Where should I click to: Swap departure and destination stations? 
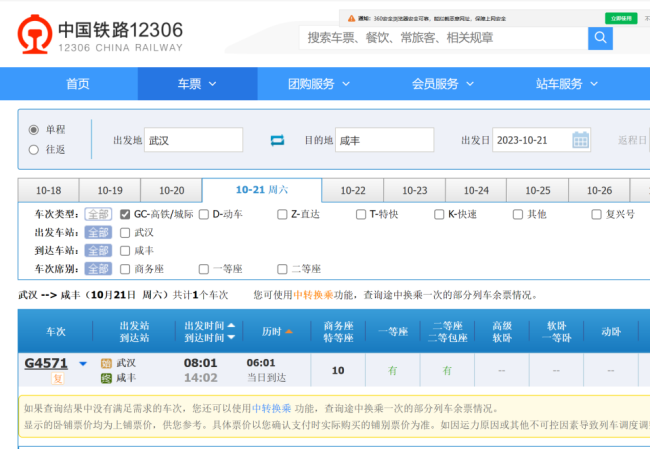coord(277,140)
